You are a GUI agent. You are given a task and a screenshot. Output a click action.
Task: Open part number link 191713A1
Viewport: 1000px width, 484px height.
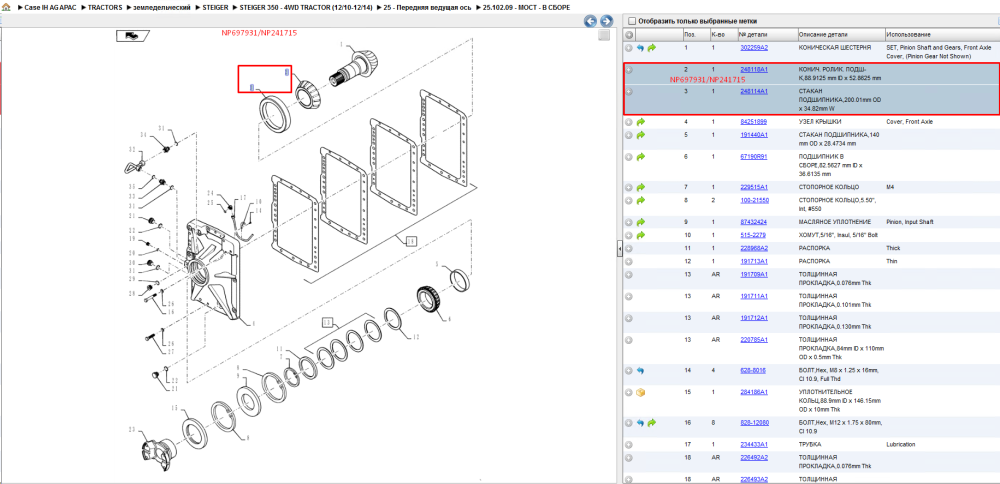pyautogui.click(x=754, y=261)
